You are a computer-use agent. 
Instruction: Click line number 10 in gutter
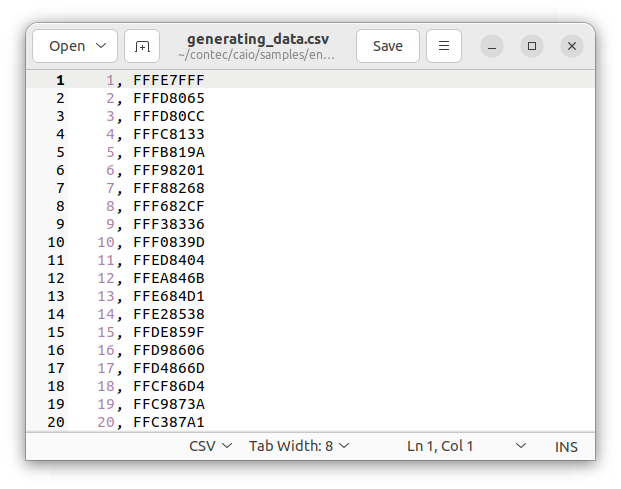click(56, 242)
